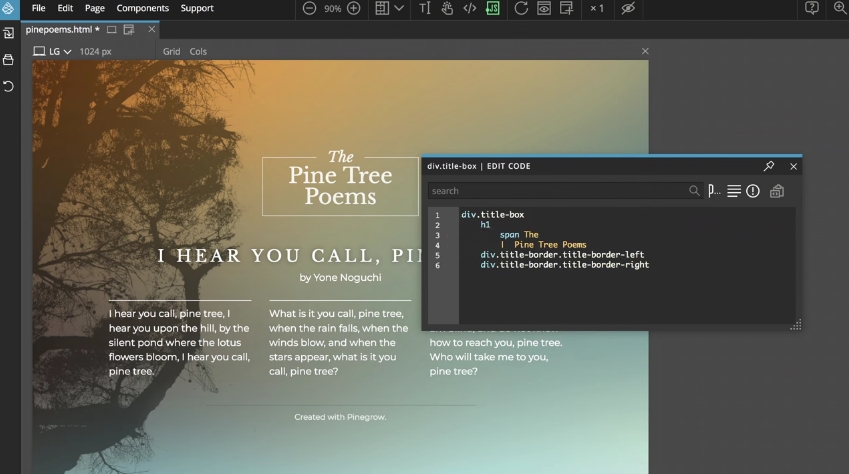
Task: Open the page code editor icon
Action: [x=470, y=8]
